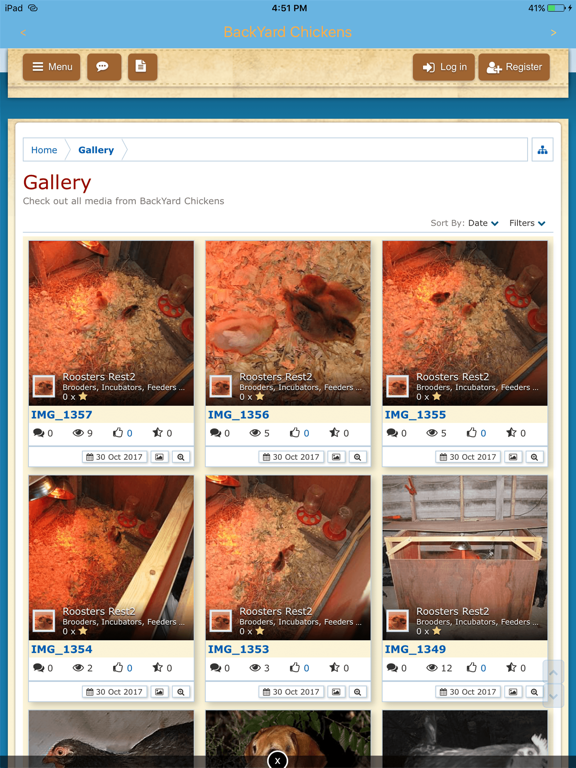This screenshot has height=768, width=576.
Task: Open the Home breadcrumb link
Action: pyautogui.click(x=44, y=150)
